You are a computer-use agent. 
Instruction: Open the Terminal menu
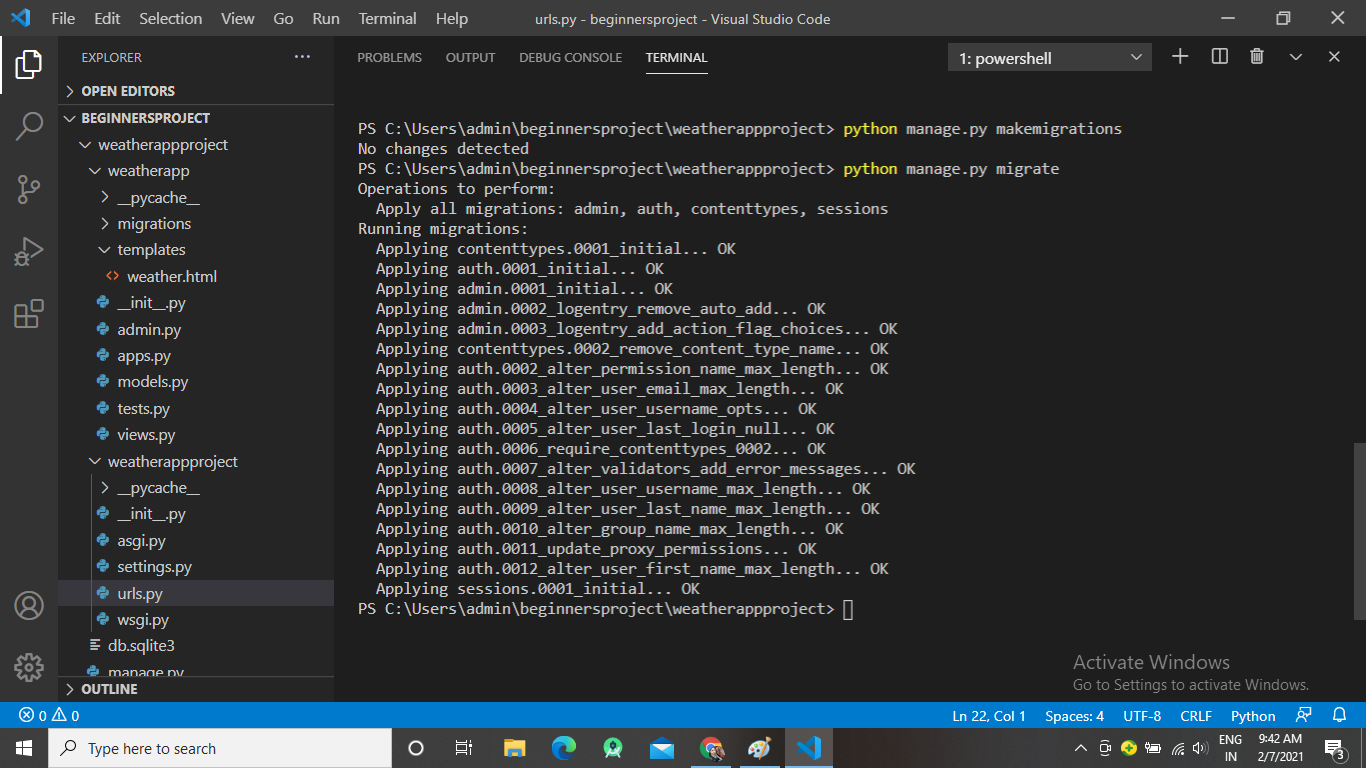tap(387, 18)
